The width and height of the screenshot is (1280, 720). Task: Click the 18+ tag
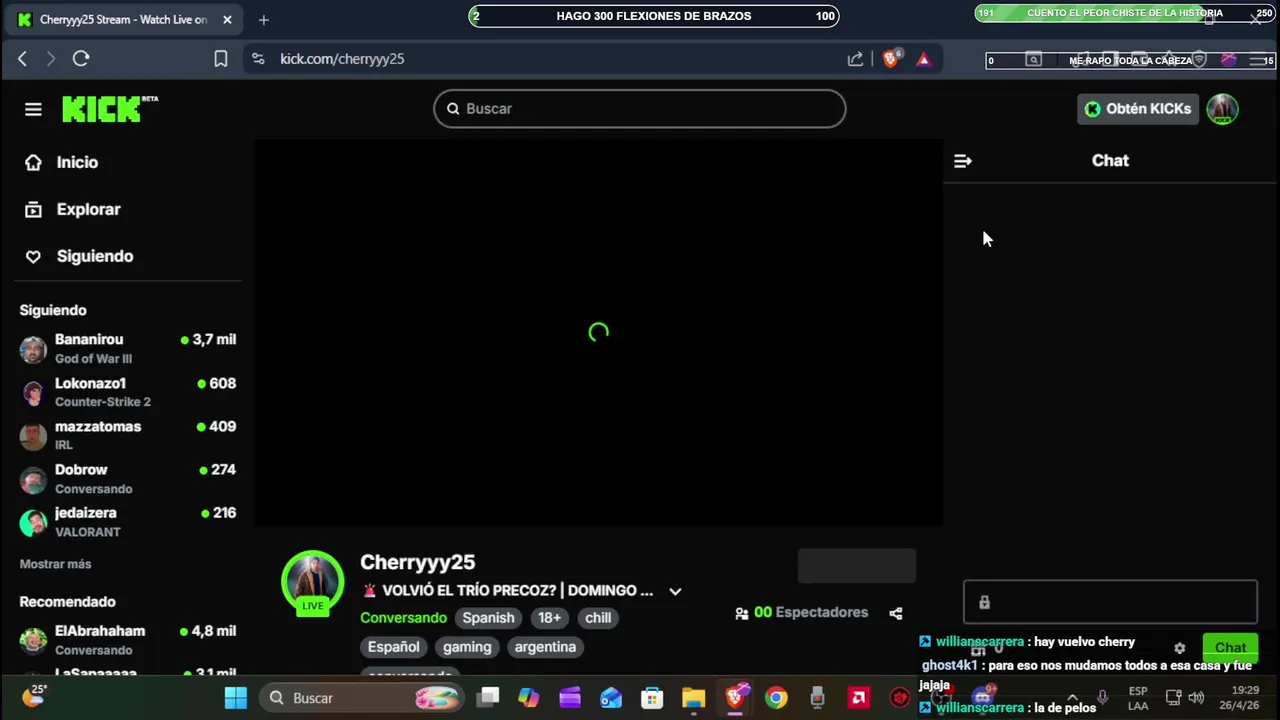tap(550, 618)
